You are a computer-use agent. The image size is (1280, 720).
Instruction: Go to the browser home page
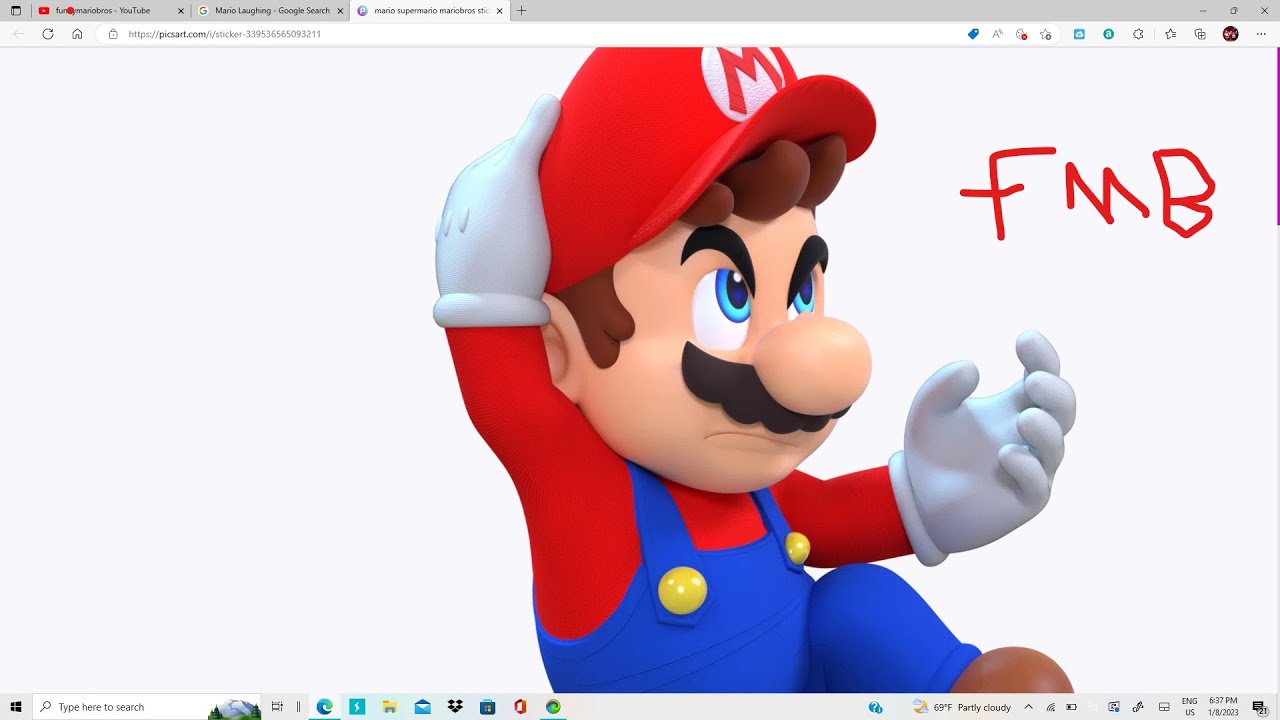[x=77, y=34]
